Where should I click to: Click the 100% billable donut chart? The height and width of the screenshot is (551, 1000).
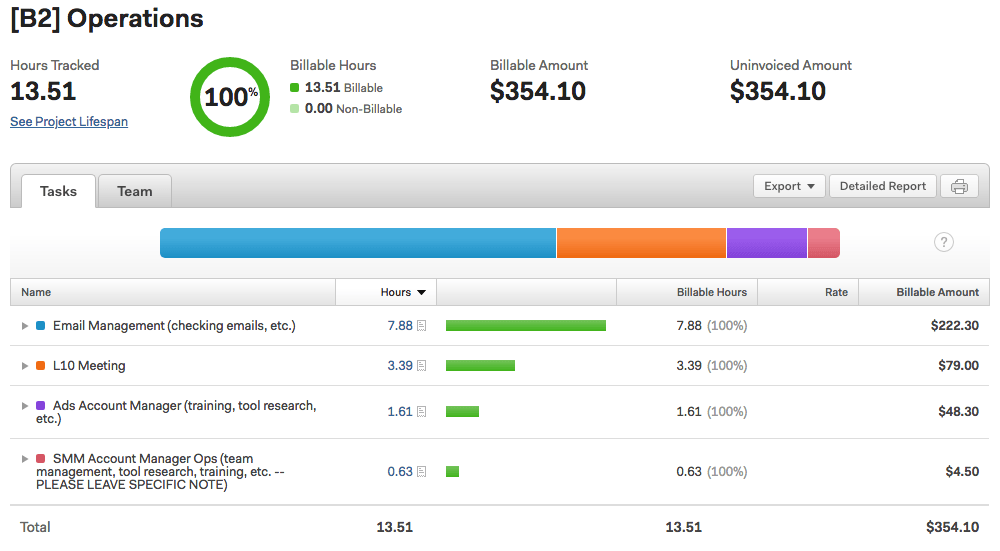pyautogui.click(x=230, y=97)
